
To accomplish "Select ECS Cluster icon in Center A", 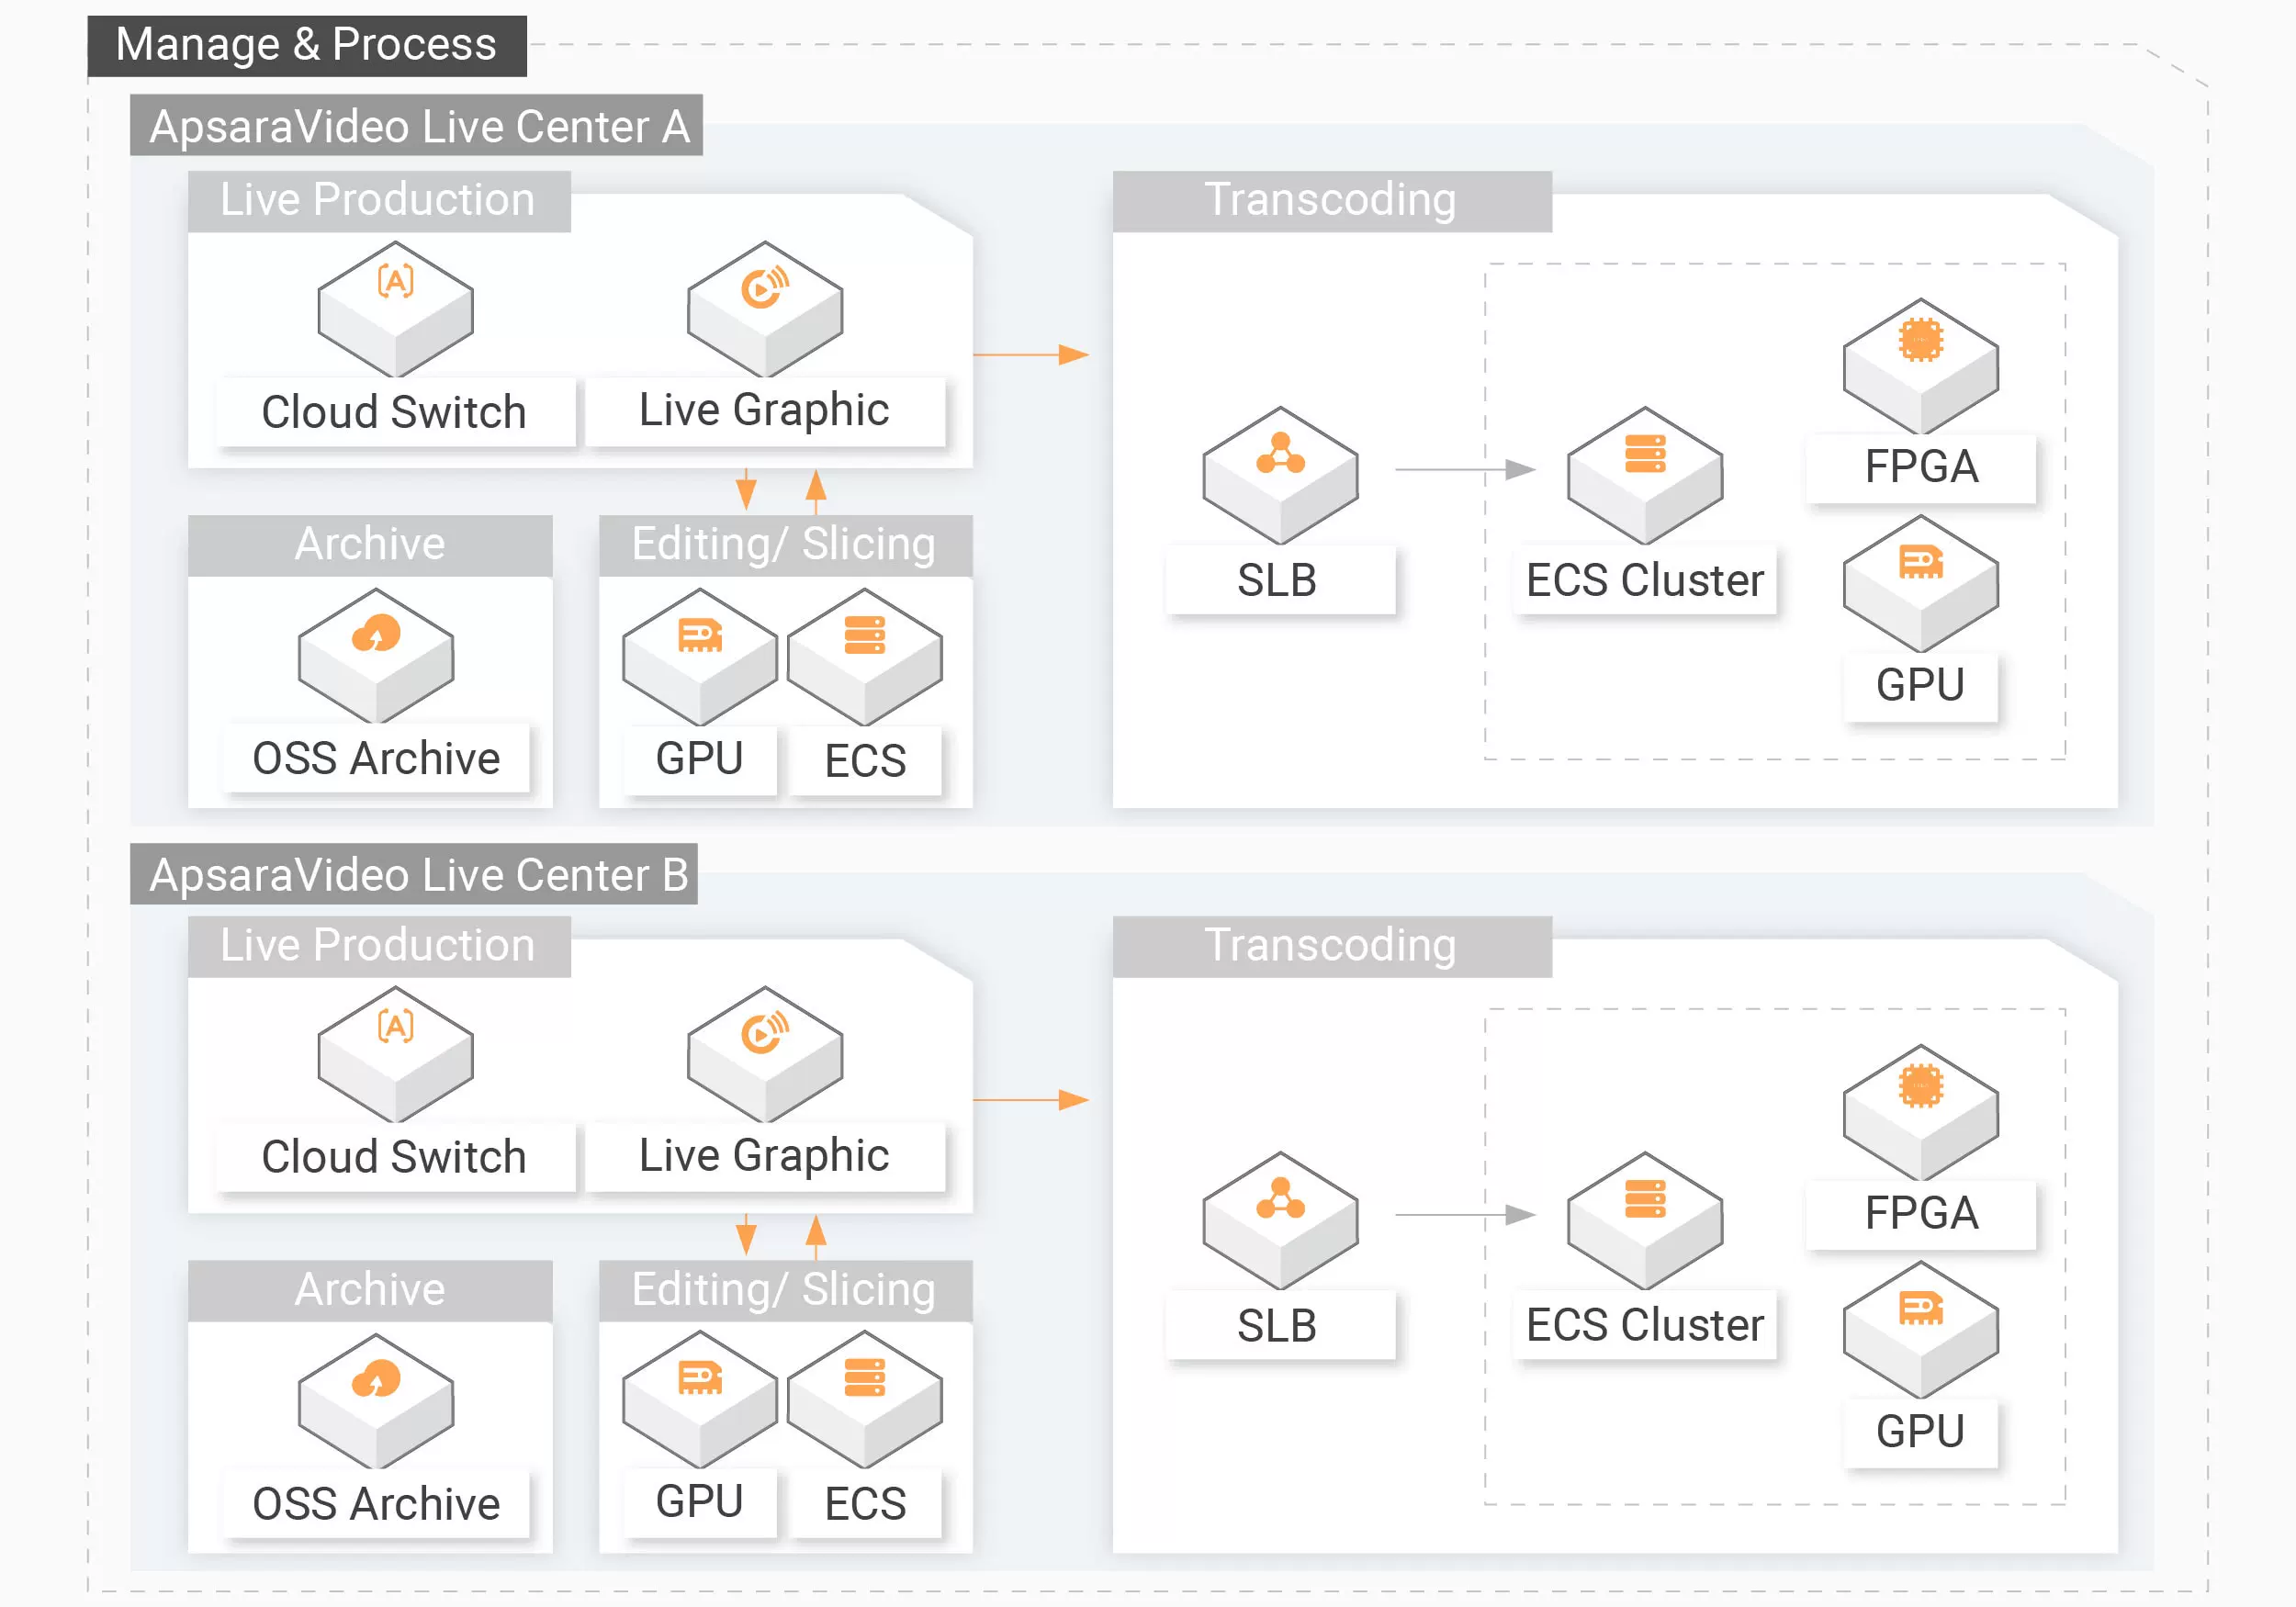I will coord(1645,474).
